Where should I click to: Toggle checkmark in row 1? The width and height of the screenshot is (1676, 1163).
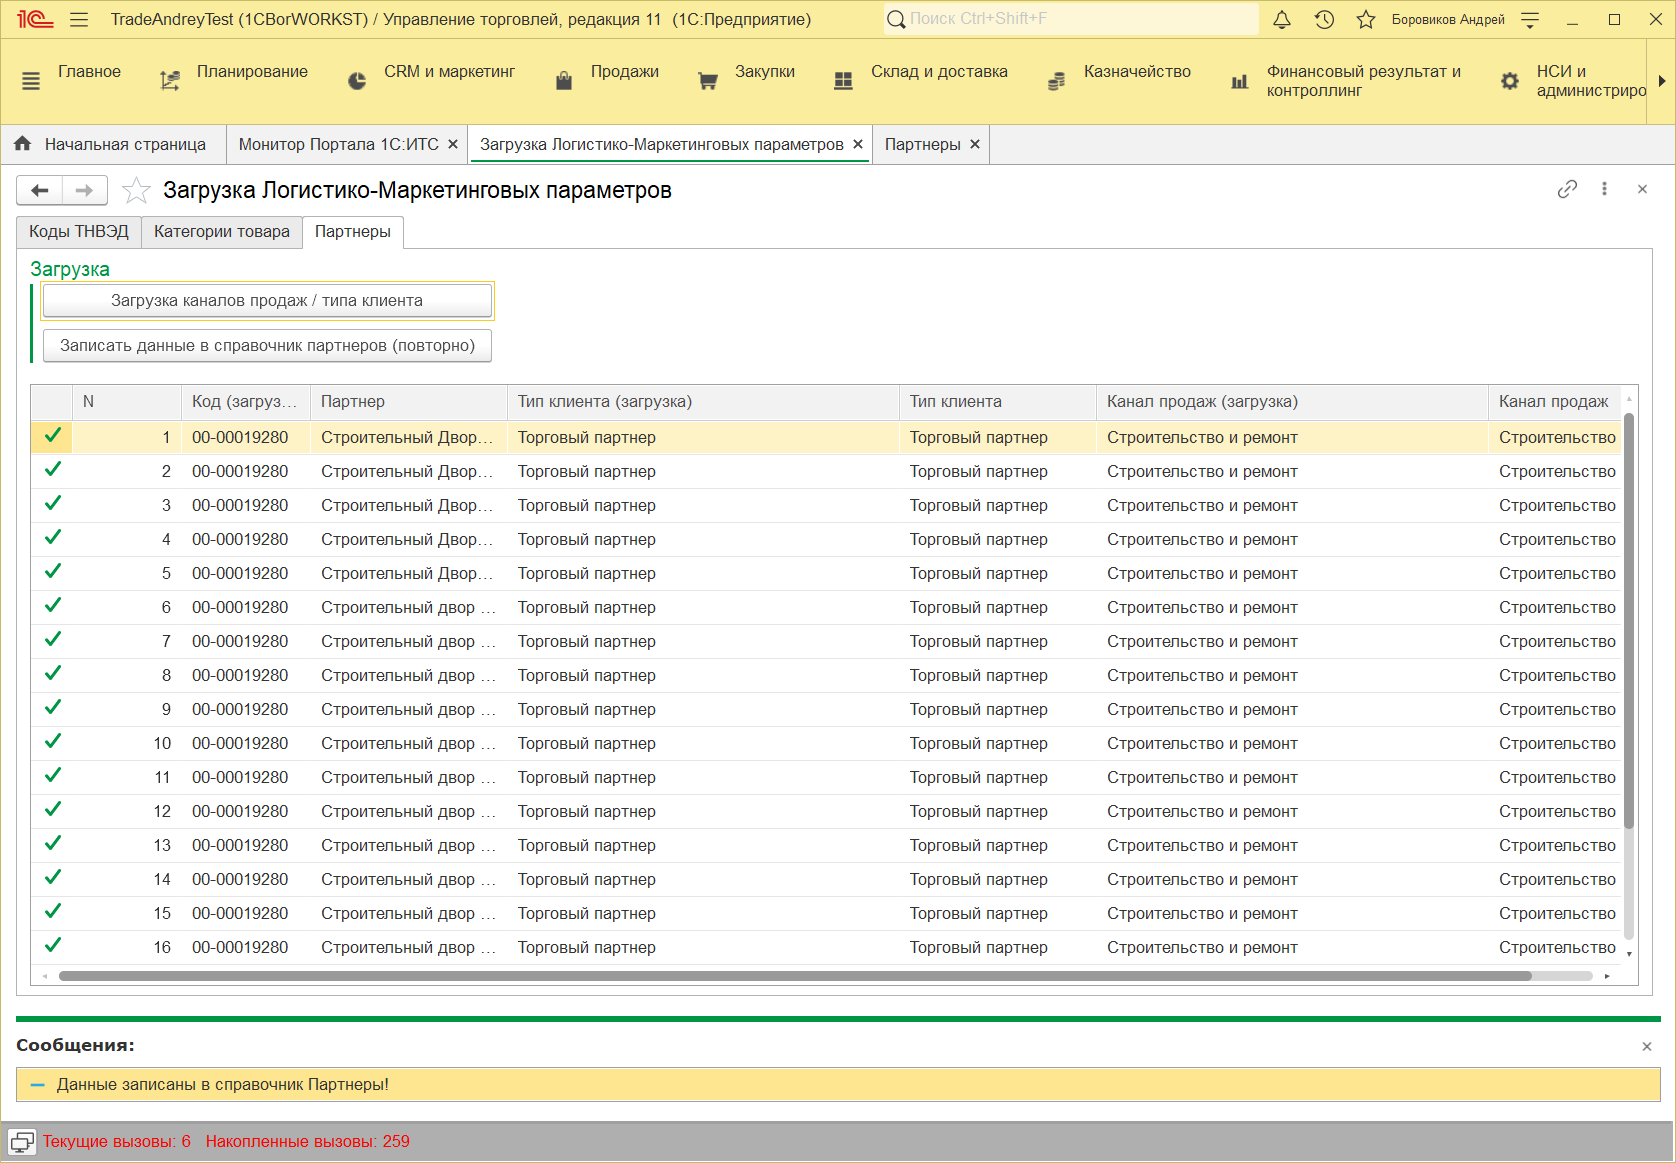pos(53,436)
